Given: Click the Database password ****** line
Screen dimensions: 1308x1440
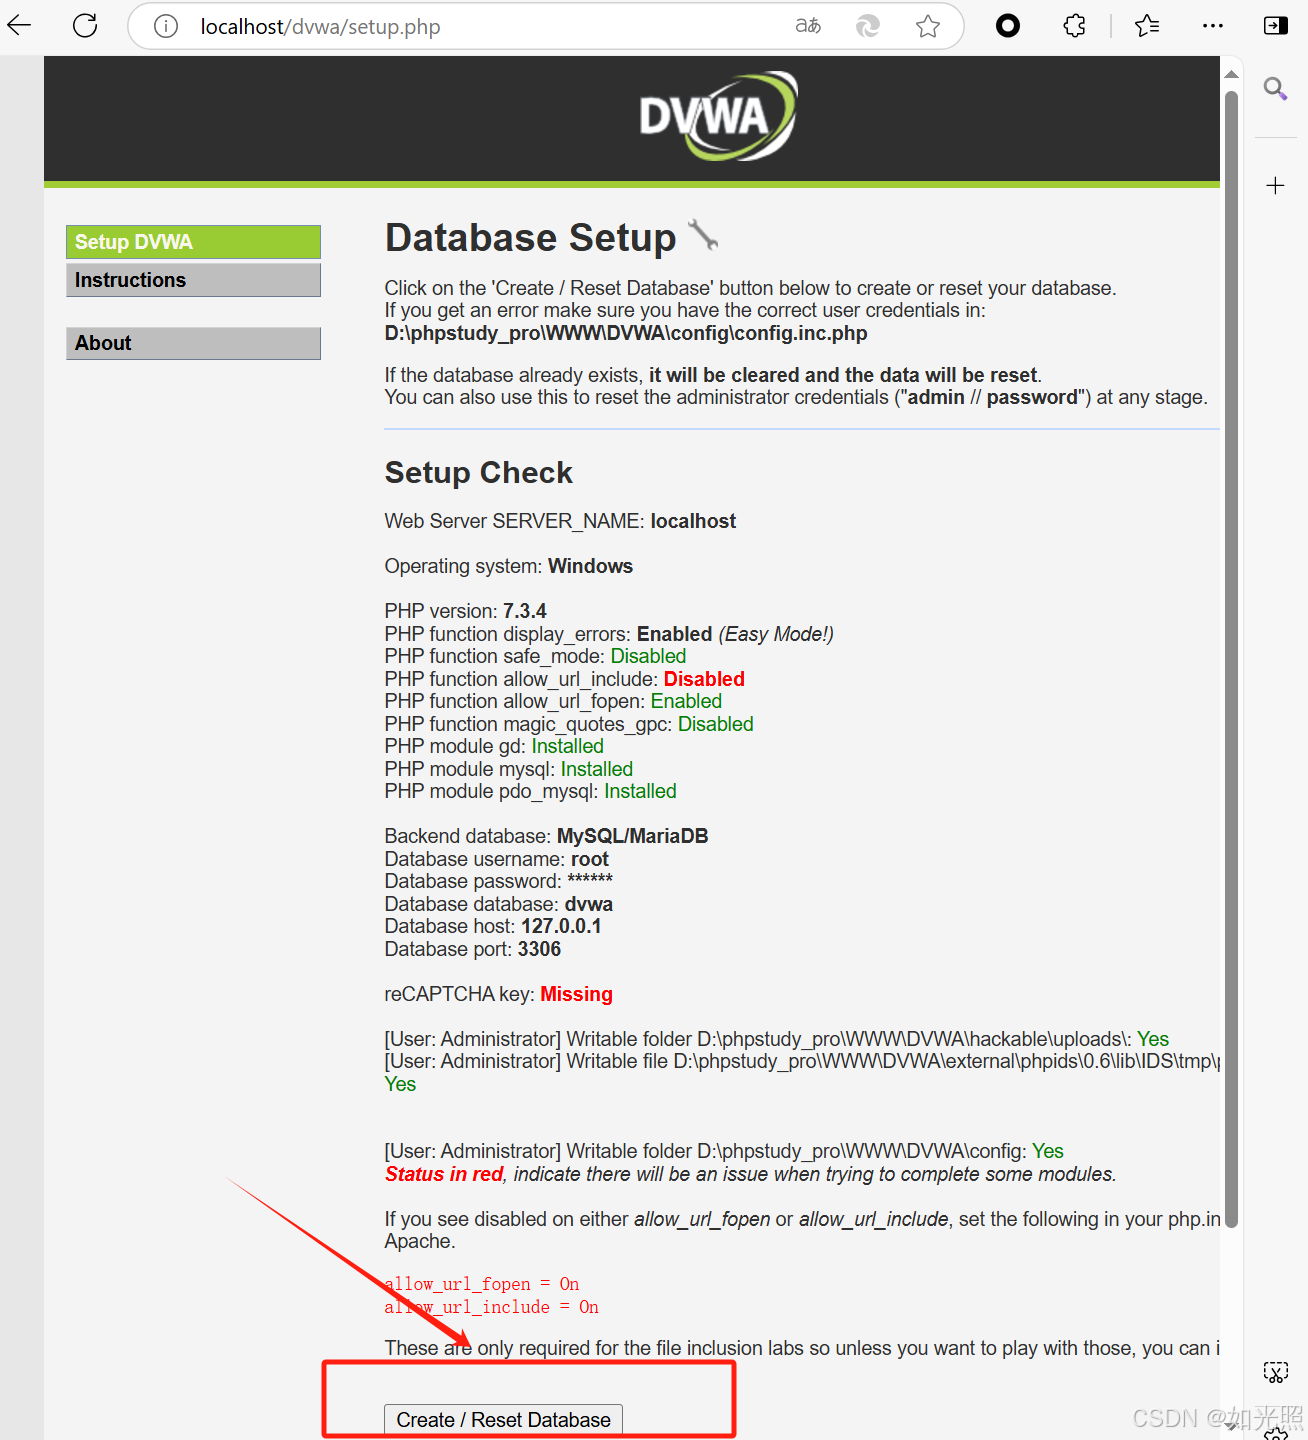Looking at the screenshot, I should coord(499,881).
